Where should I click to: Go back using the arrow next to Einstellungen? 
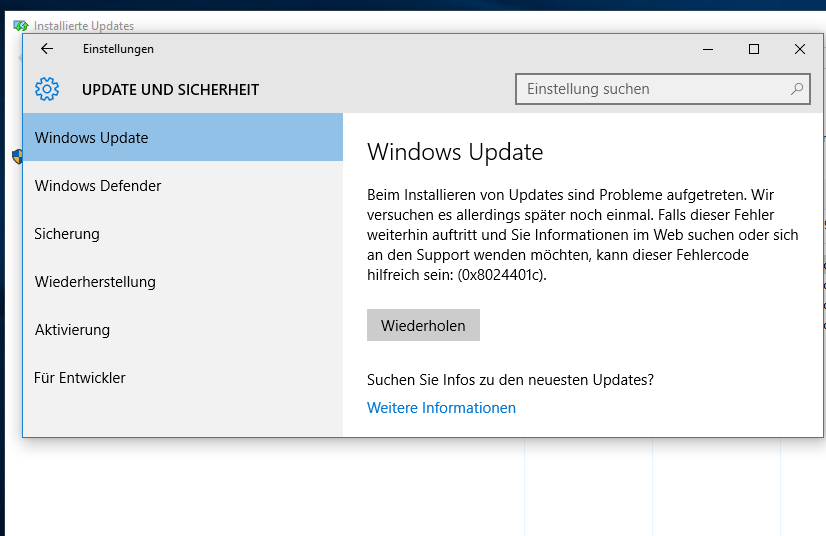point(47,49)
